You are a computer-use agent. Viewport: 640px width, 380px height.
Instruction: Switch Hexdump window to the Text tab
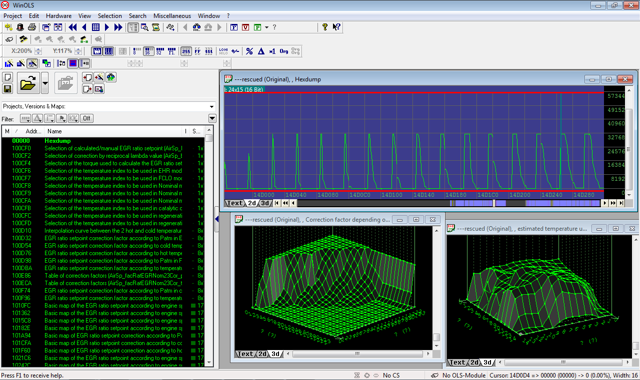(234, 203)
